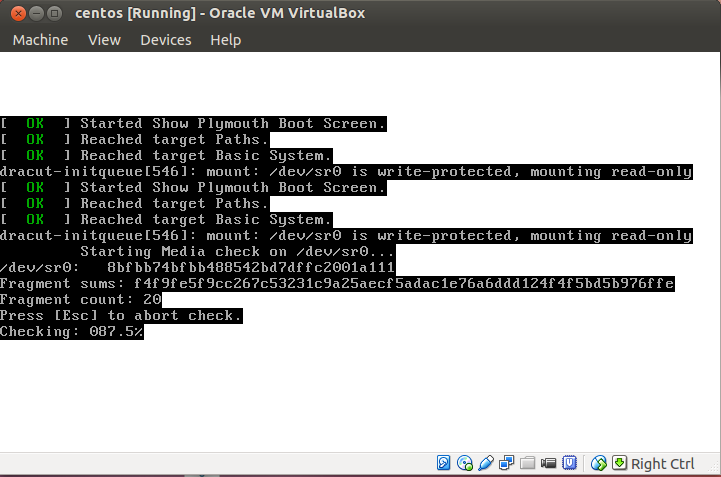Click the optical disc (CD/DVD) status icon
This screenshot has height=477, width=721.
[x=464, y=463]
